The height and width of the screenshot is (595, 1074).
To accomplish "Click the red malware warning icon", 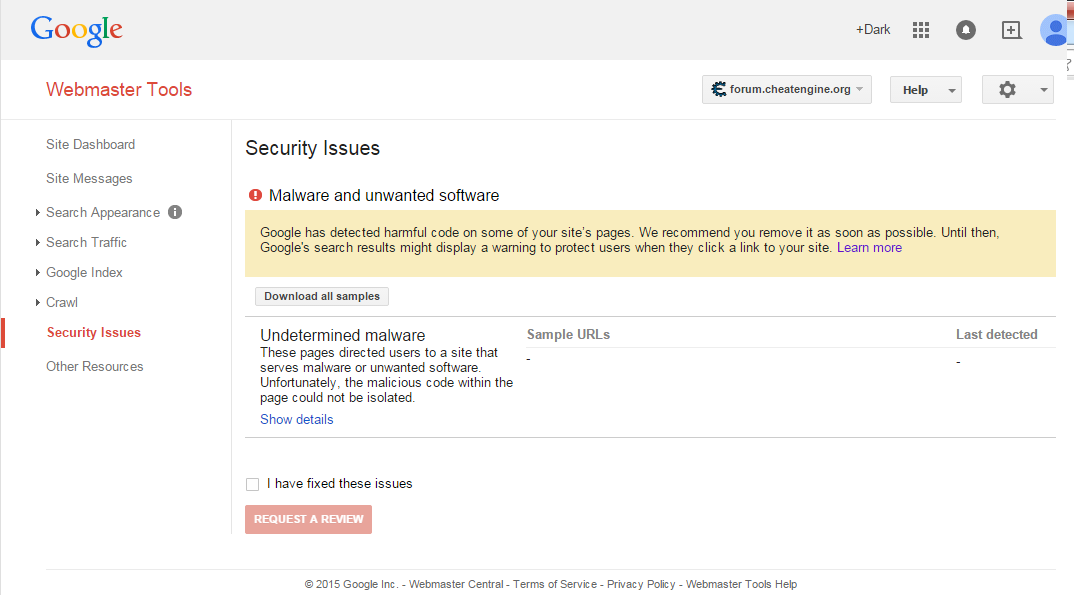I will pyautogui.click(x=255, y=195).
